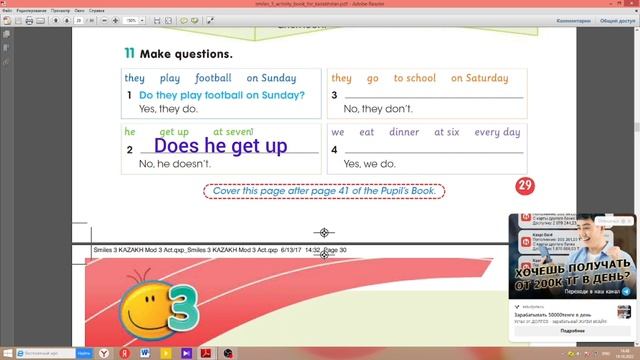Open Yandex Browser from the taskbar
Viewport: 640px width, 360px height.
pyautogui.click(x=104, y=353)
